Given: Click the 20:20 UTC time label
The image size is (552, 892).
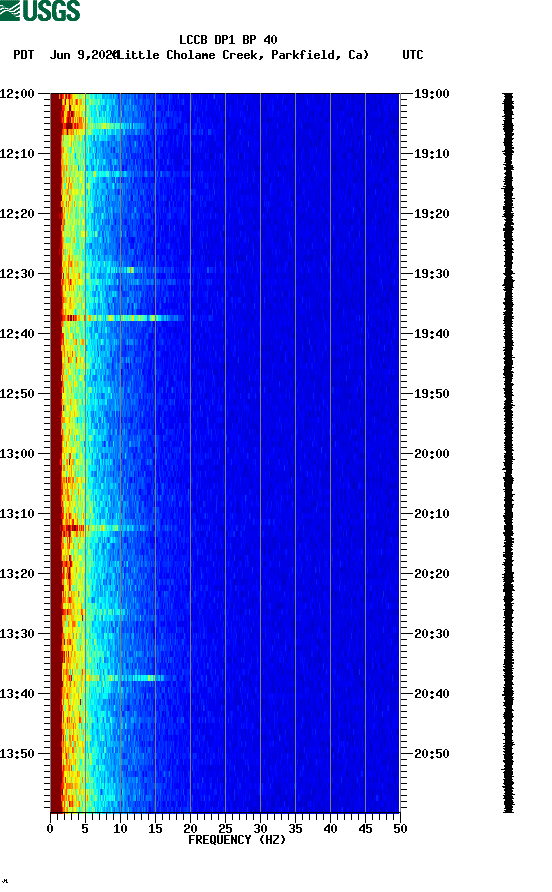Looking at the screenshot, I should (x=431, y=574).
